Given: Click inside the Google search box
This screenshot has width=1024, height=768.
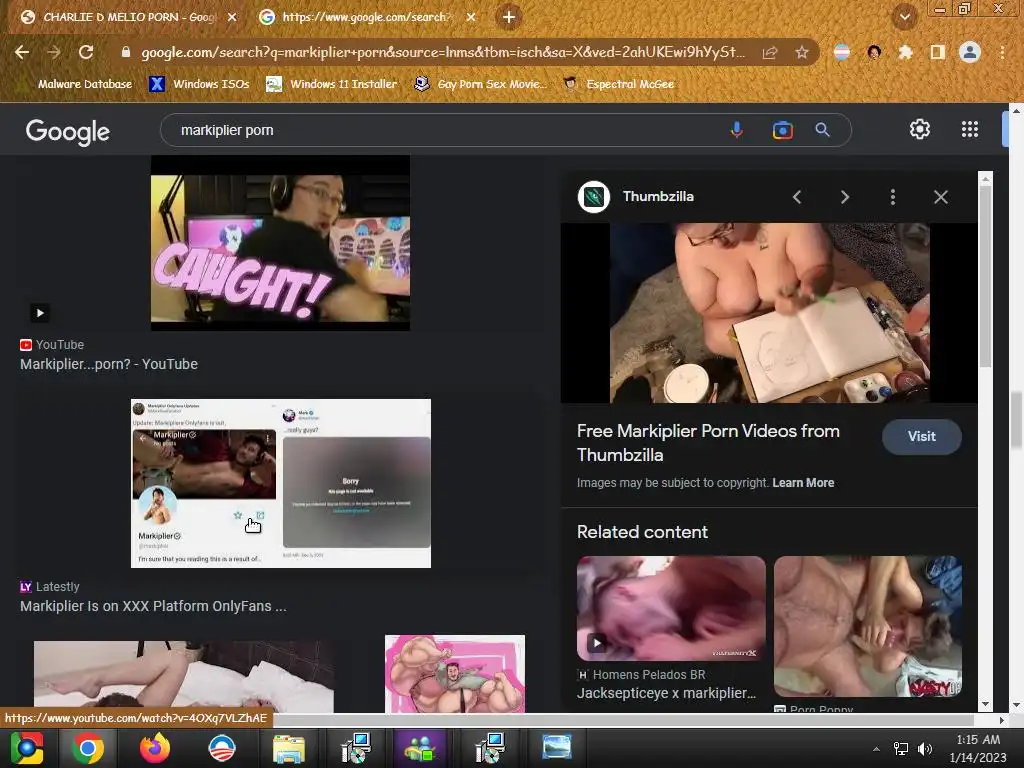Looking at the screenshot, I should [x=444, y=130].
